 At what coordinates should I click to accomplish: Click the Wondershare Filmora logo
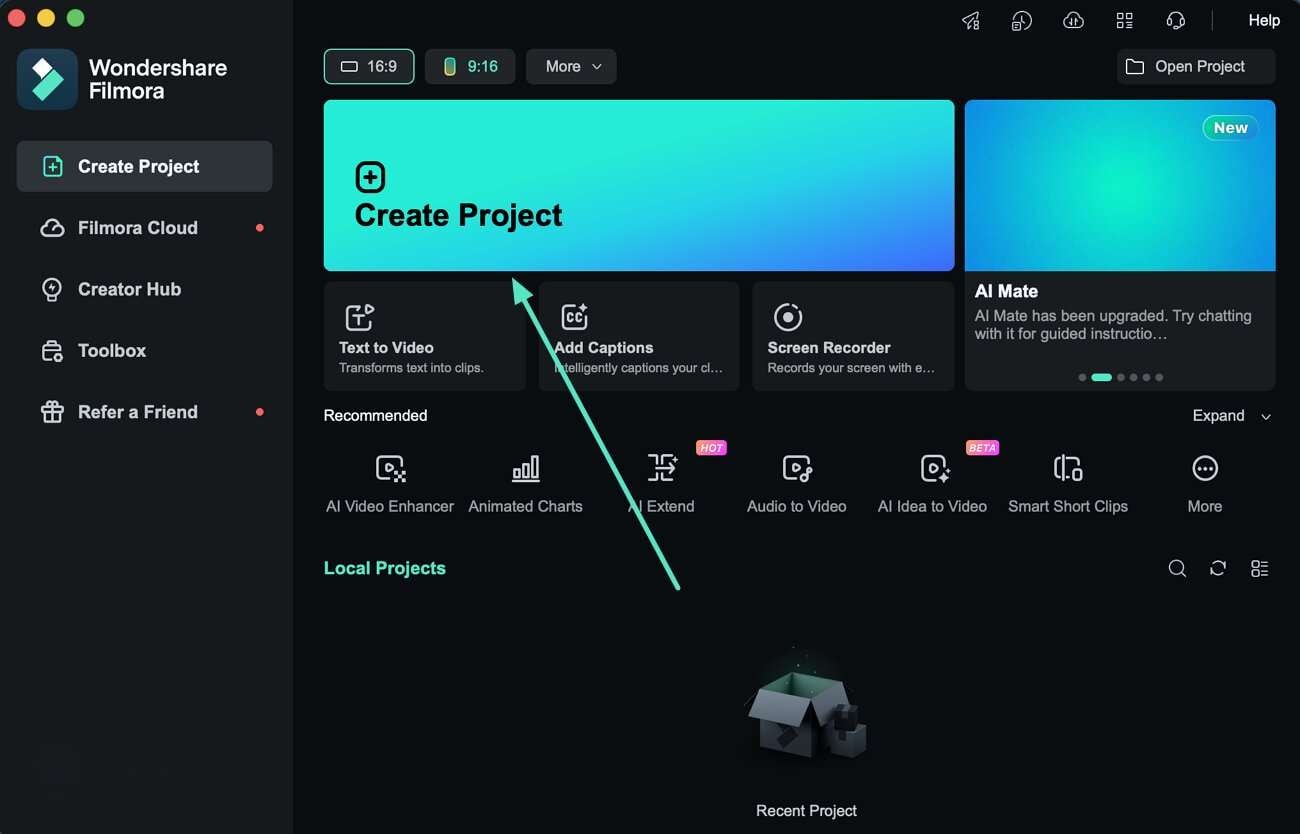(47, 79)
